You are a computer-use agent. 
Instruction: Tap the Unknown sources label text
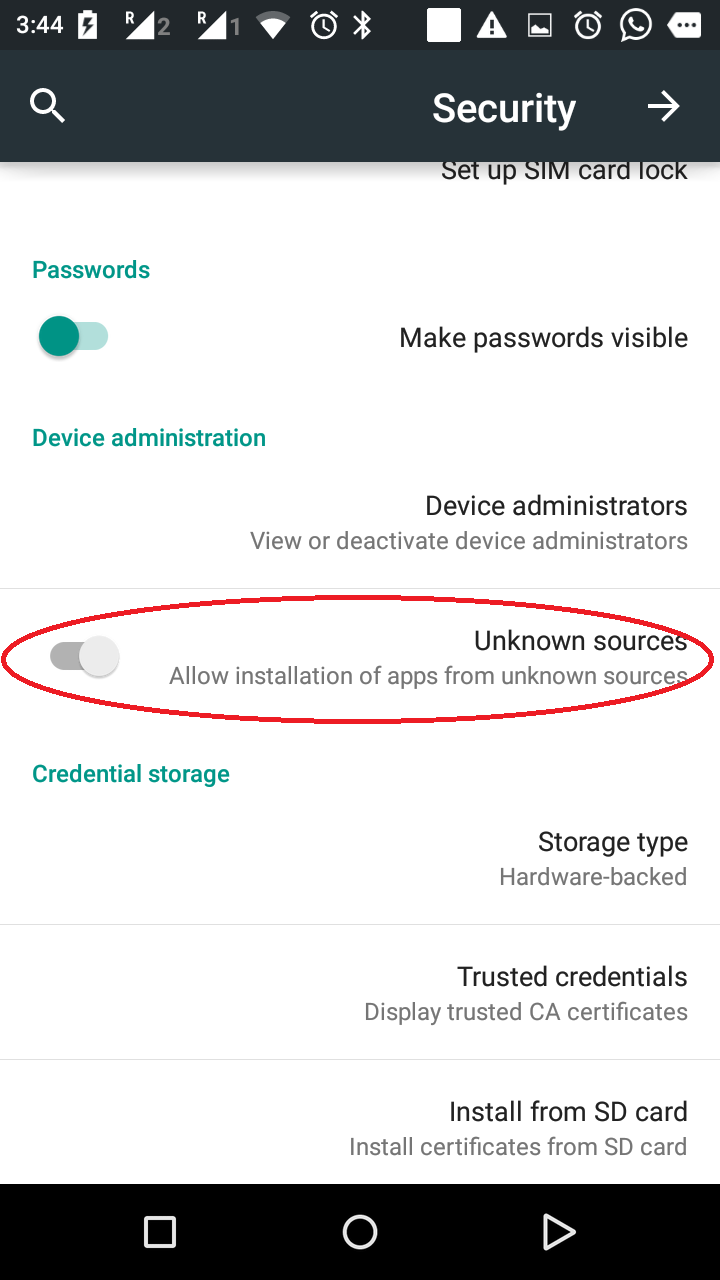click(580, 640)
